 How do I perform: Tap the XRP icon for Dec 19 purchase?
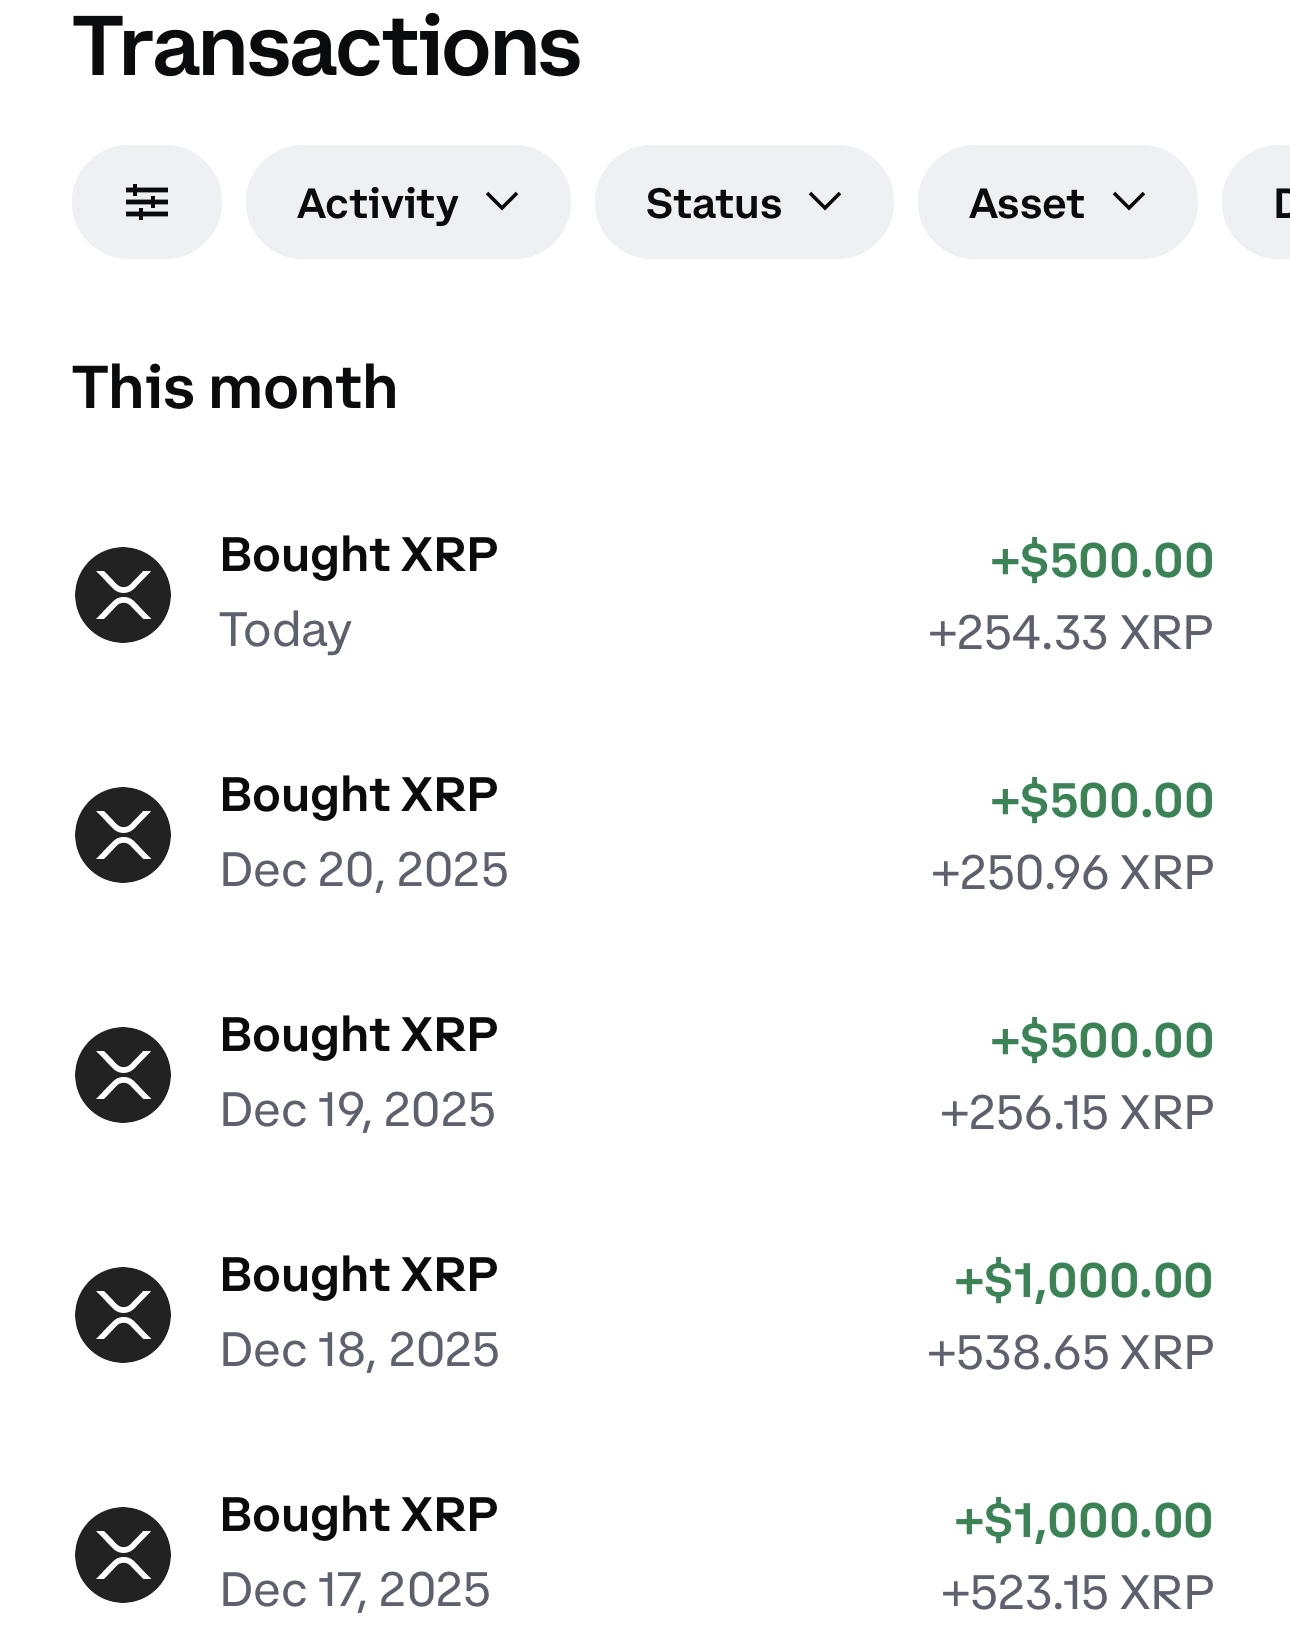(x=123, y=1075)
